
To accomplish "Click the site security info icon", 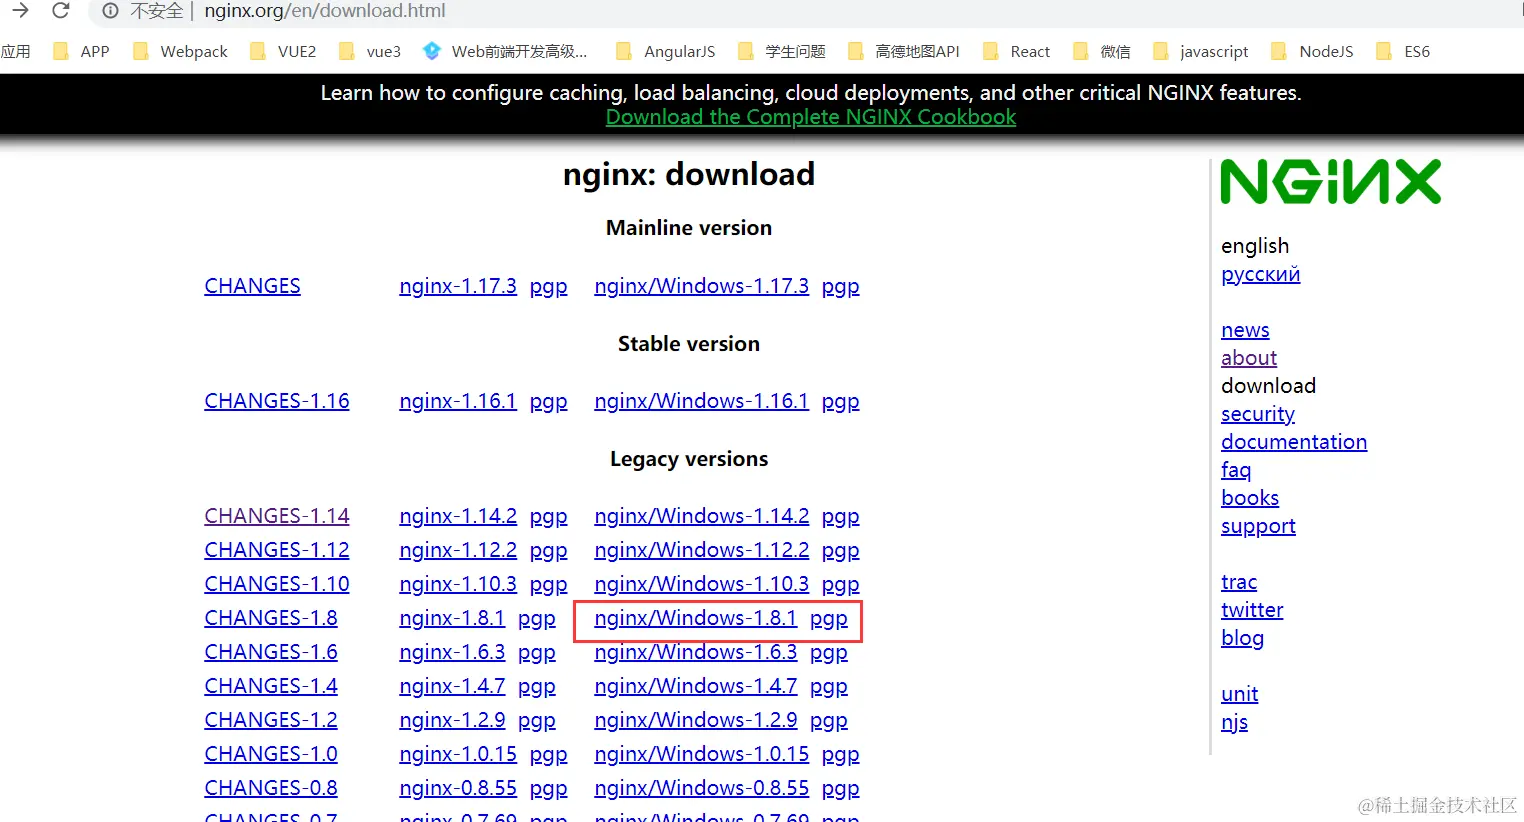I will (111, 11).
